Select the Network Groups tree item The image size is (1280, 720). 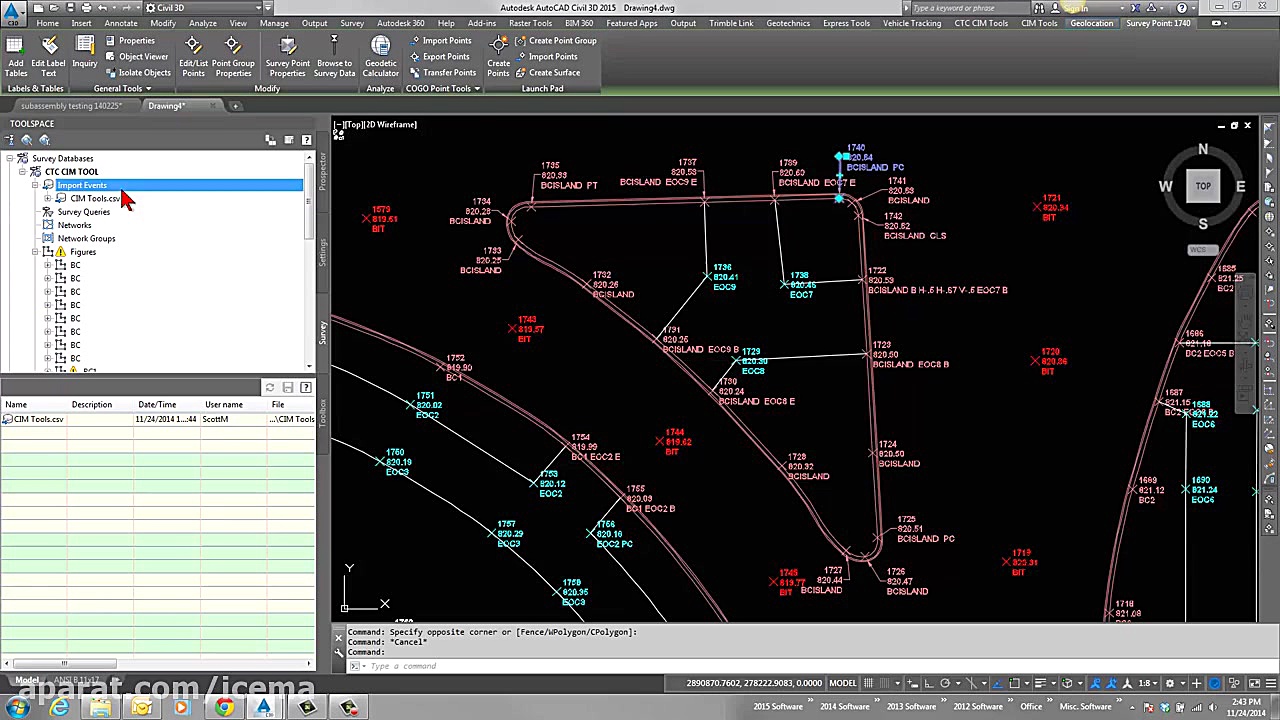[x=86, y=238]
